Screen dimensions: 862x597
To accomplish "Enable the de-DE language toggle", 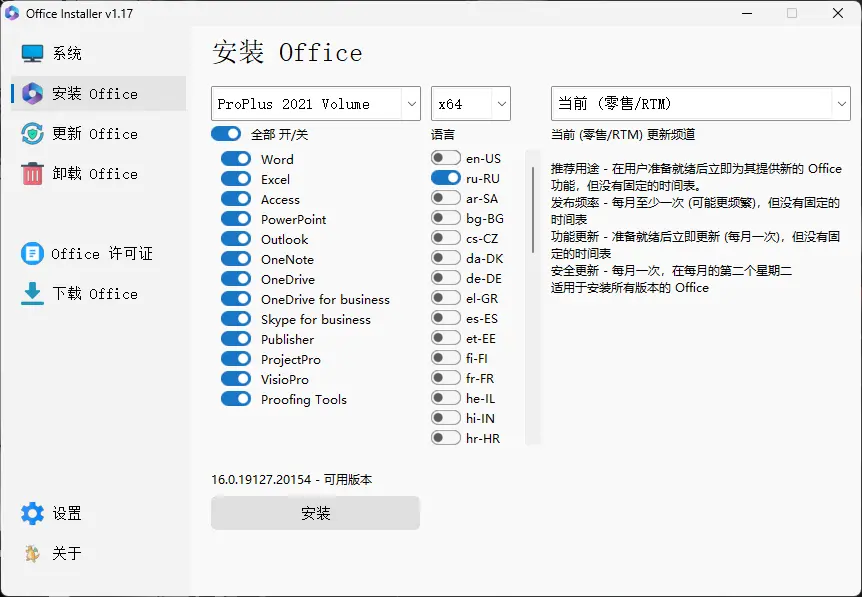I will 446,278.
